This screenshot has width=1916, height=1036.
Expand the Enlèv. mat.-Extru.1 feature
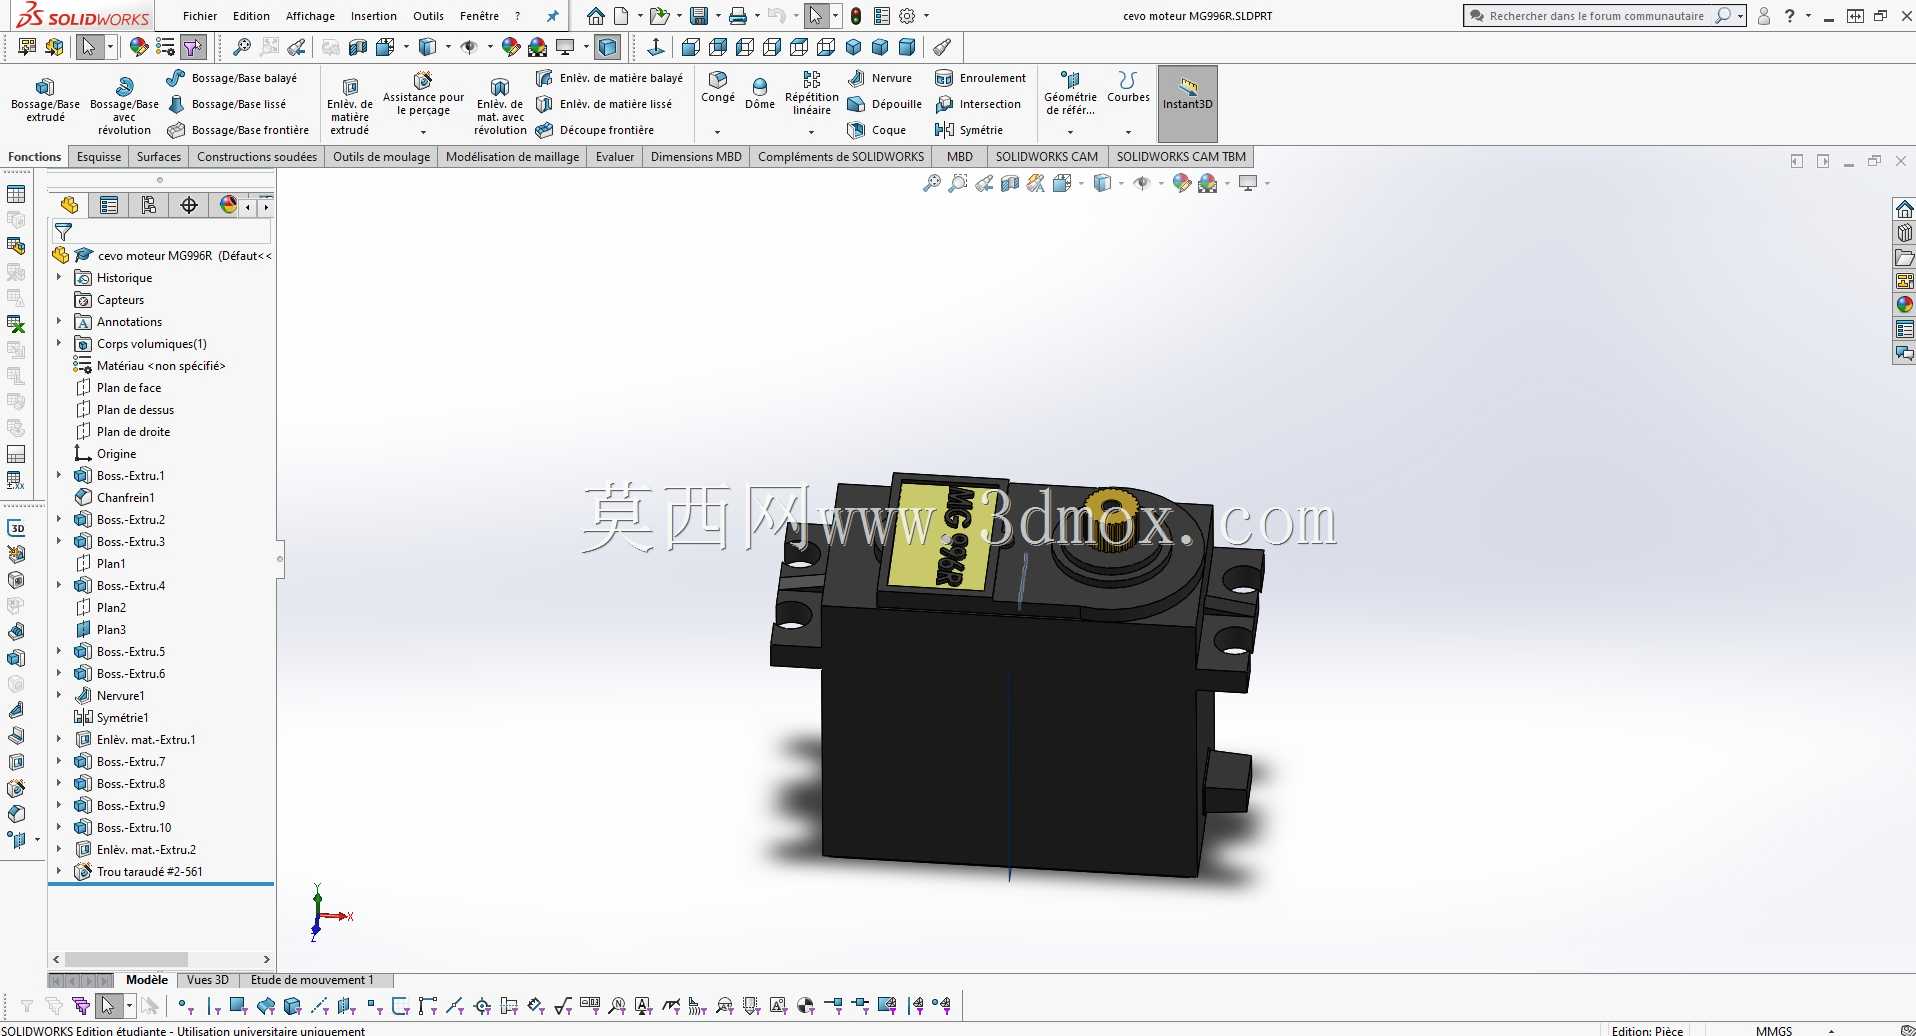click(59, 740)
